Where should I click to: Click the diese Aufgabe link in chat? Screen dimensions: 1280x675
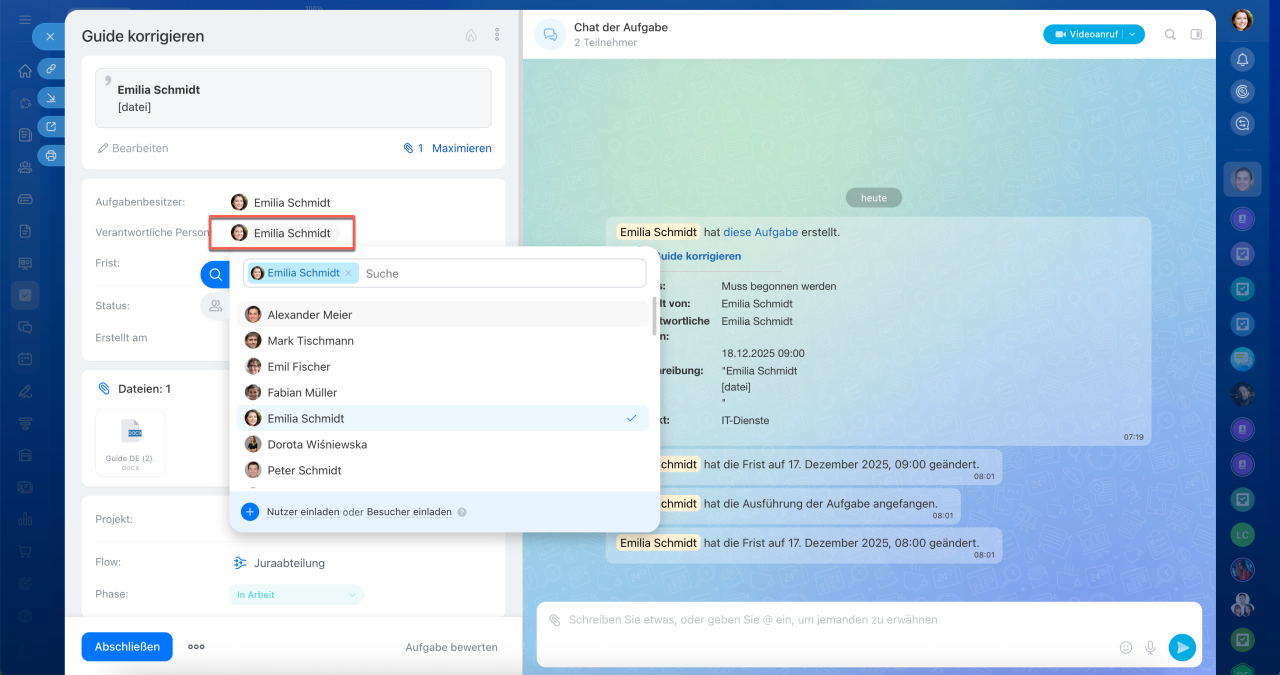click(760, 232)
